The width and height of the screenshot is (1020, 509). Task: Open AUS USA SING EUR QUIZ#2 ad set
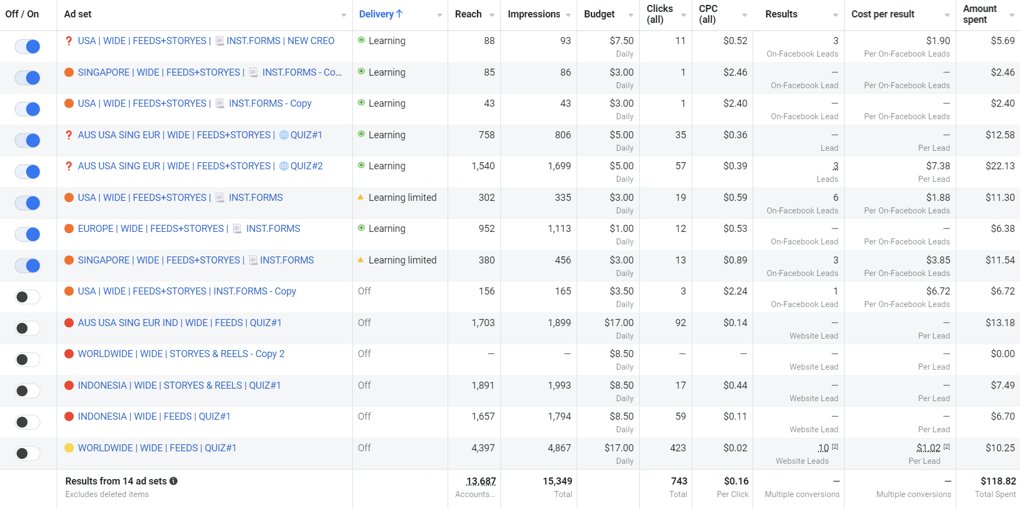200,166
